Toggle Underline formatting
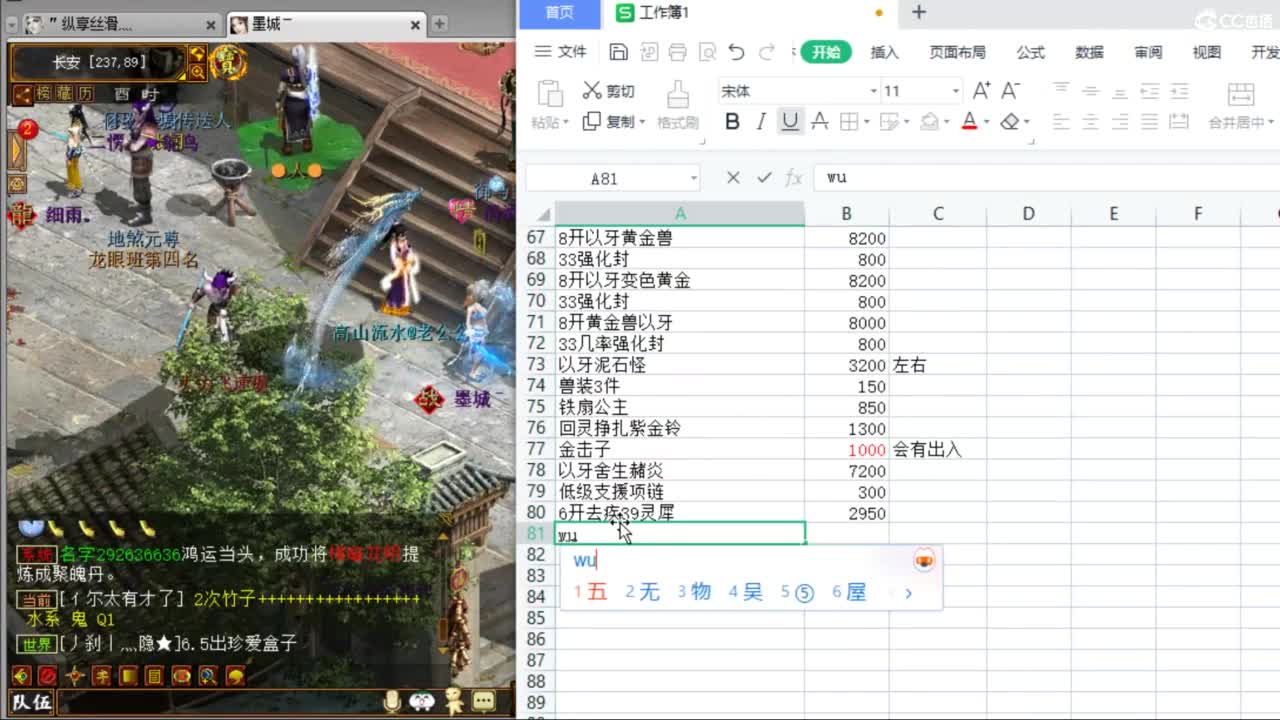The height and width of the screenshot is (720, 1280). pos(790,121)
